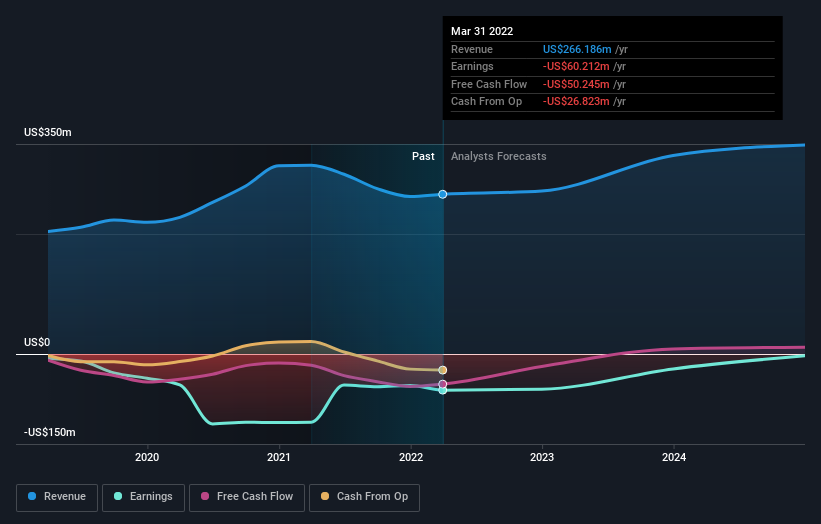This screenshot has width=821, height=524.
Task: Click the -US$60.212m earnings value
Action: pyautogui.click(x=576, y=66)
